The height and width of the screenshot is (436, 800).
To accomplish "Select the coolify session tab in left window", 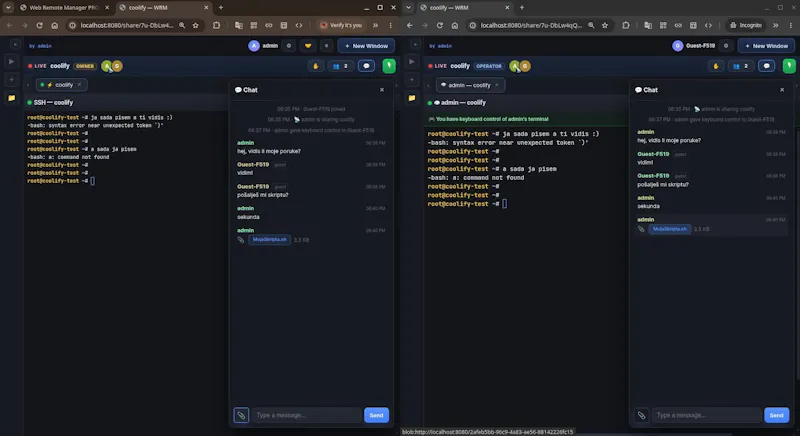I will click(x=61, y=85).
